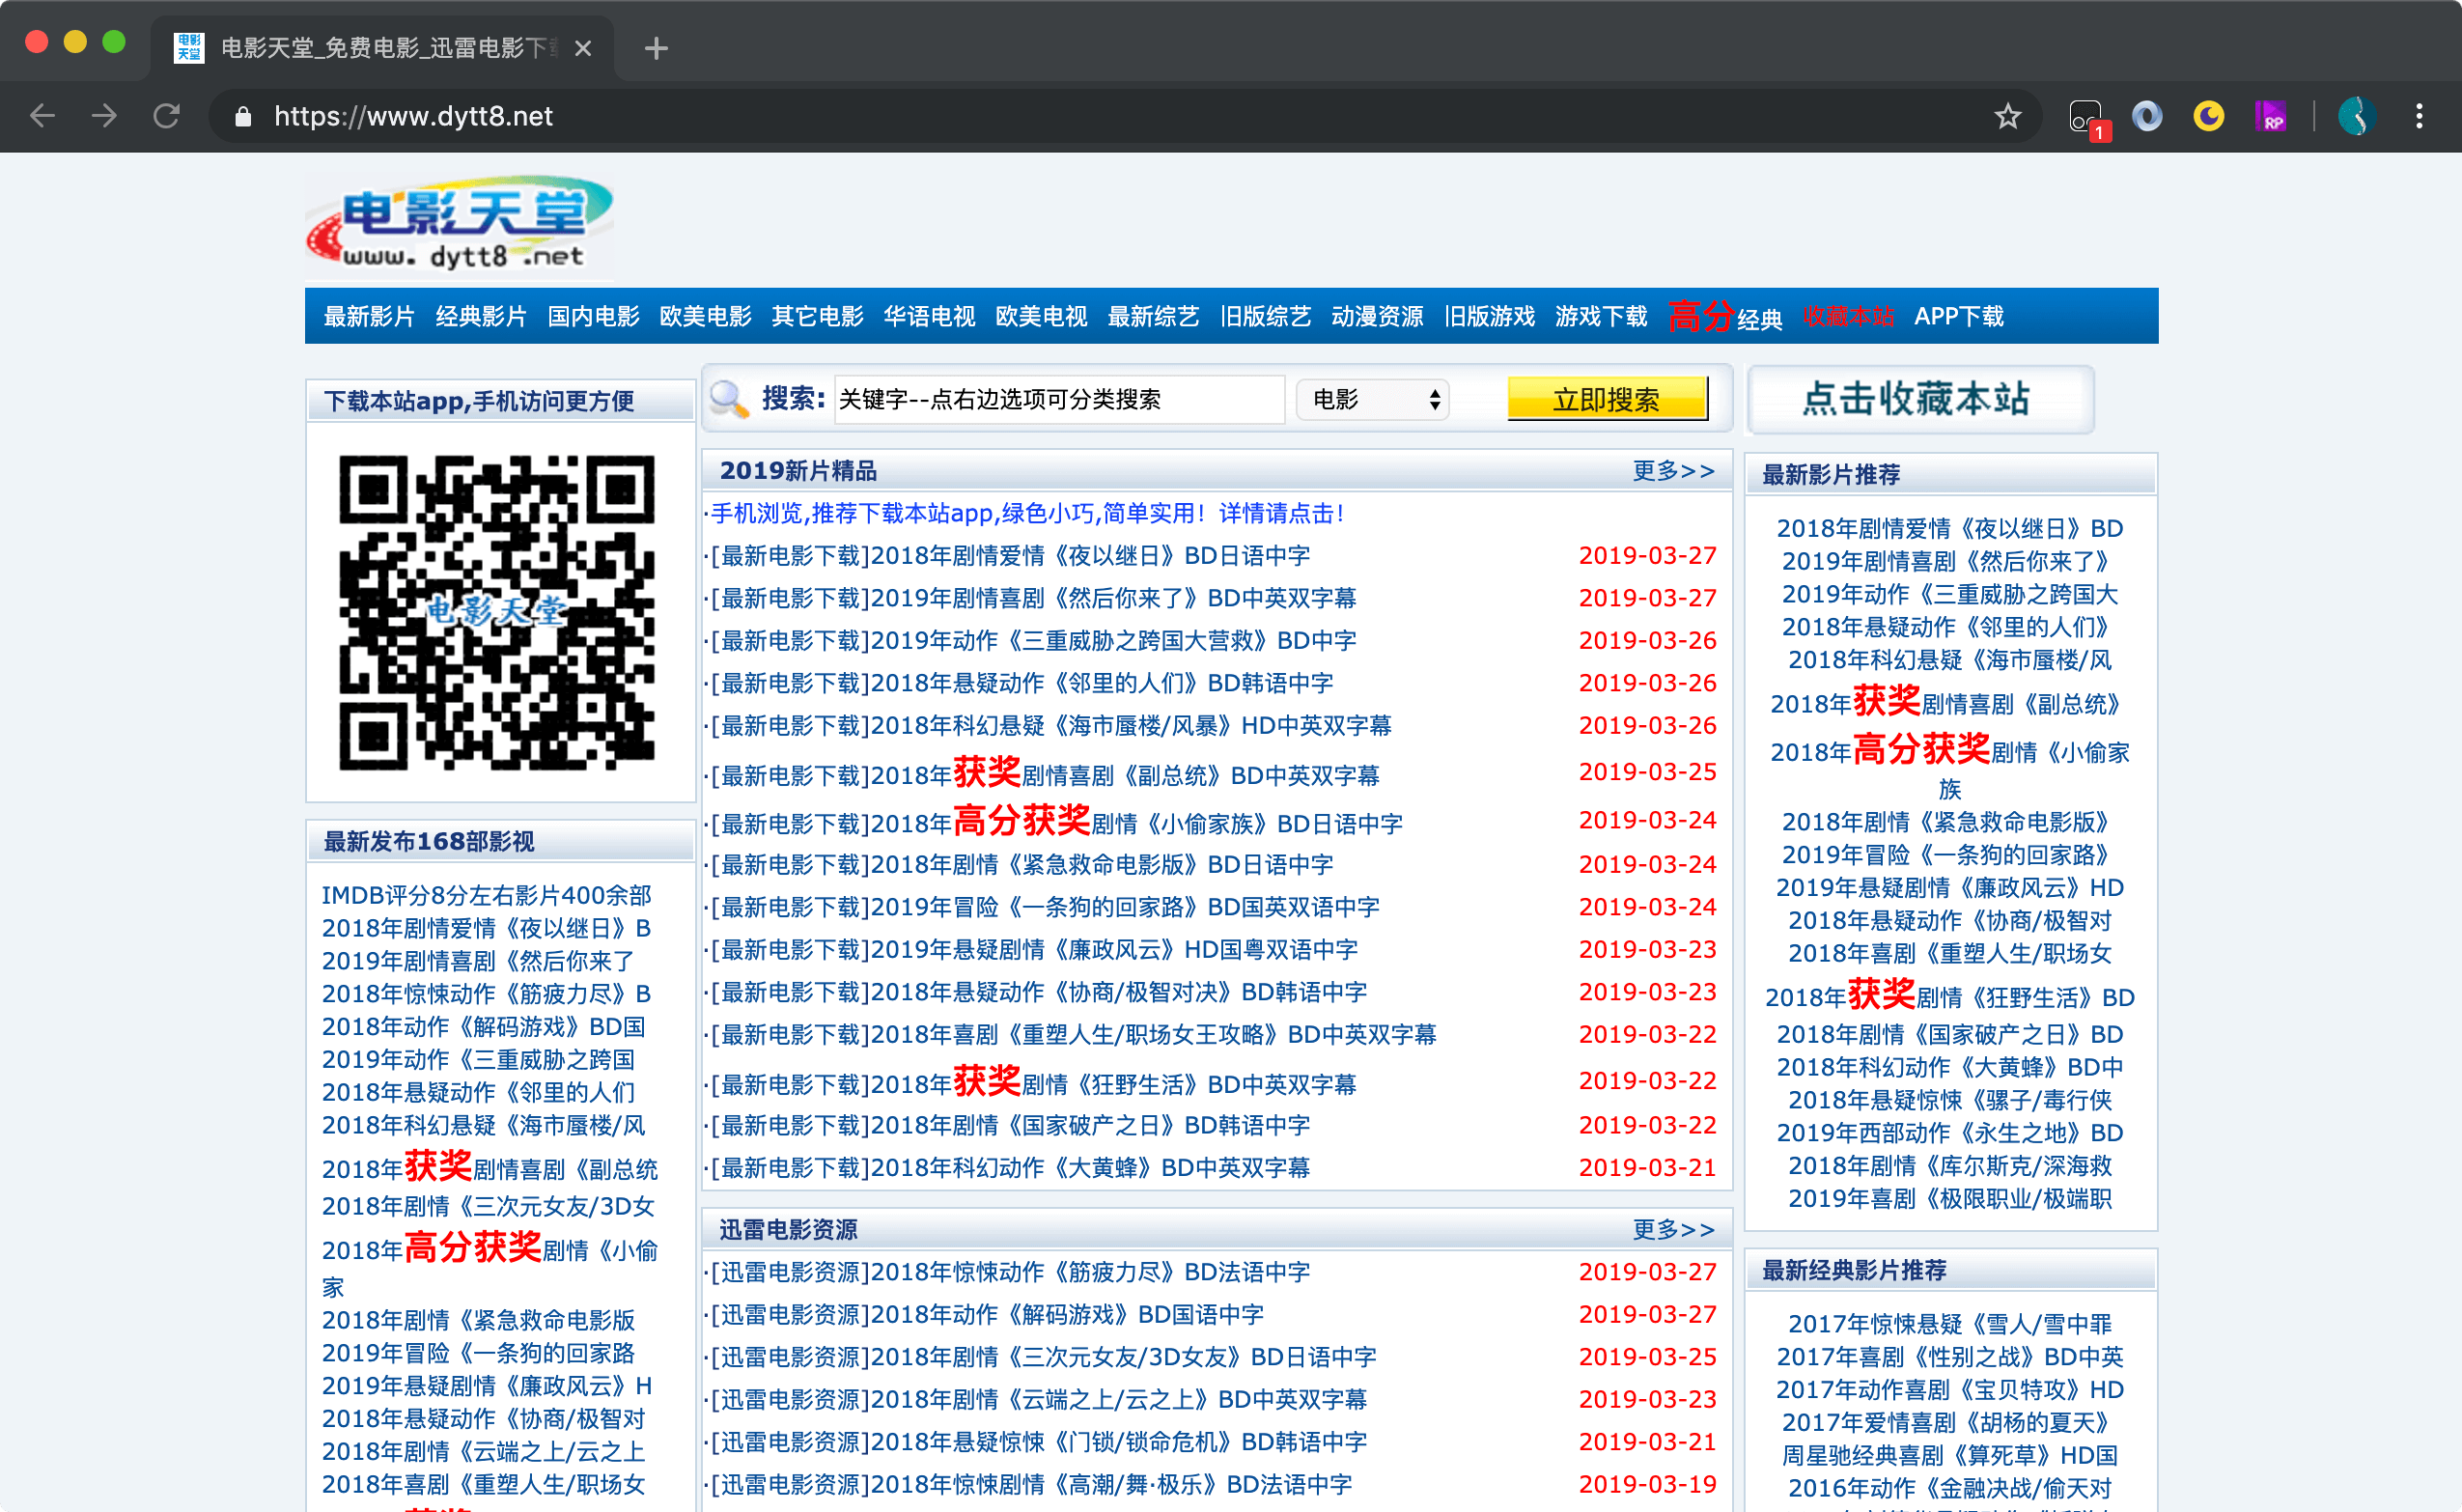The height and width of the screenshot is (1512, 2462).
Task: Click the reload page icon
Action: [166, 116]
